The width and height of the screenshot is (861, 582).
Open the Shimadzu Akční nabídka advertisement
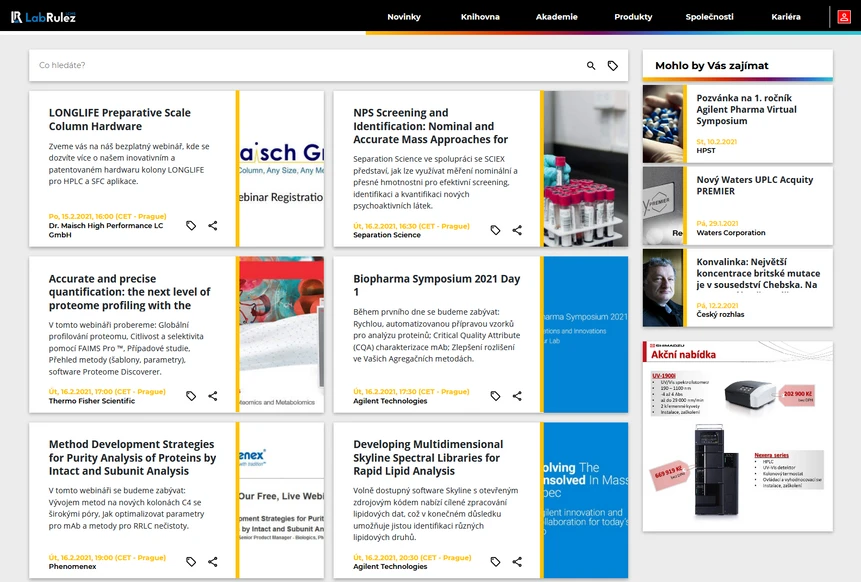pos(737,436)
